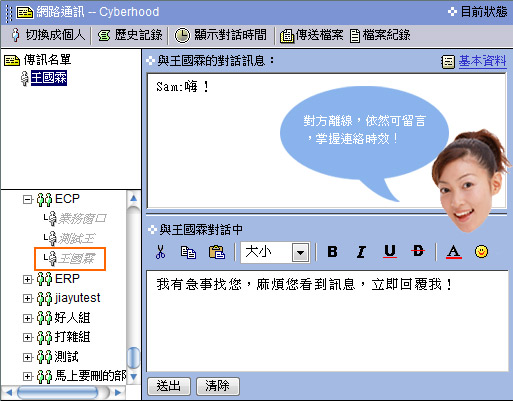Toggle bold formatting
Viewport: 513px width, 401px height.
(x=332, y=251)
